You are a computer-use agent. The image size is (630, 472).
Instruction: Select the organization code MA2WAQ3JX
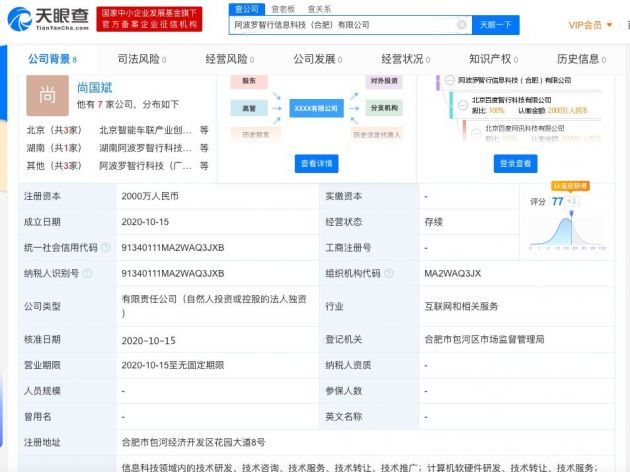pyautogui.click(x=452, y=273)
